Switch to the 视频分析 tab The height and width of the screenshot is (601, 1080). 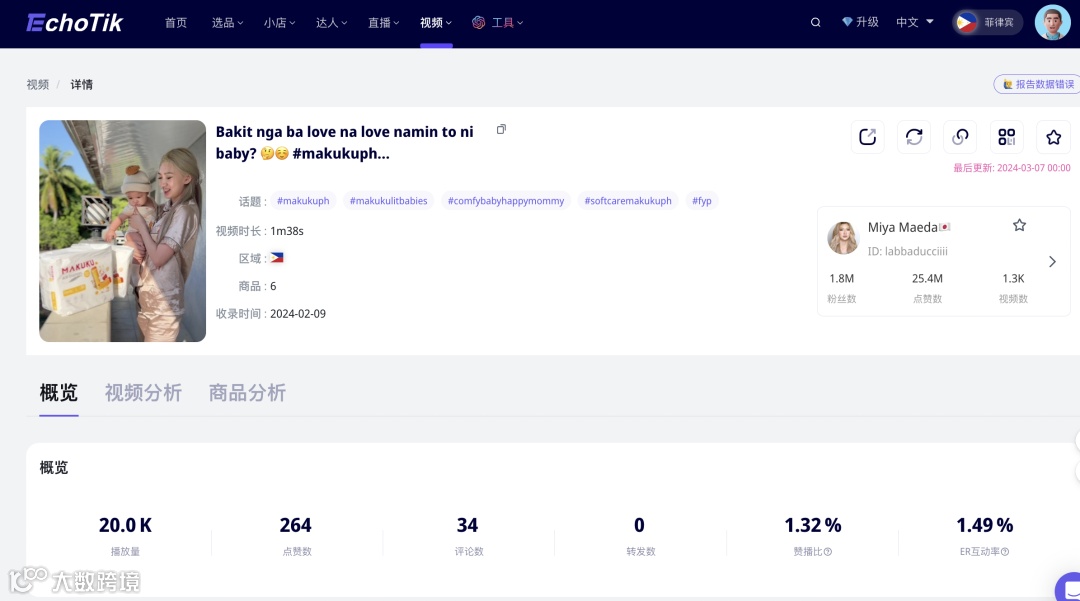pyautogui.click(x=143, y=393)
